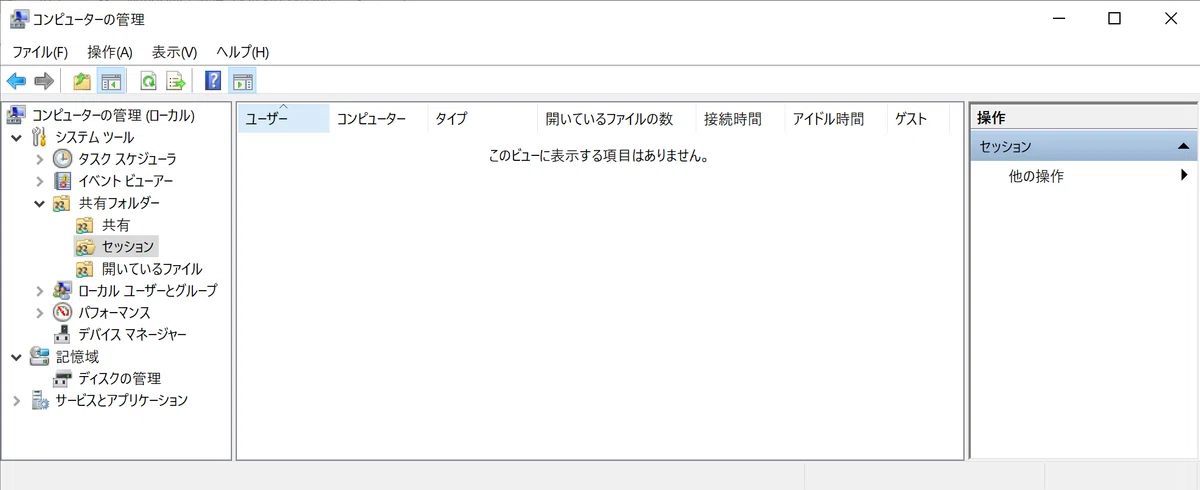
Task: Select 共有 under 共有フォルダー
Action: point(116,225)
